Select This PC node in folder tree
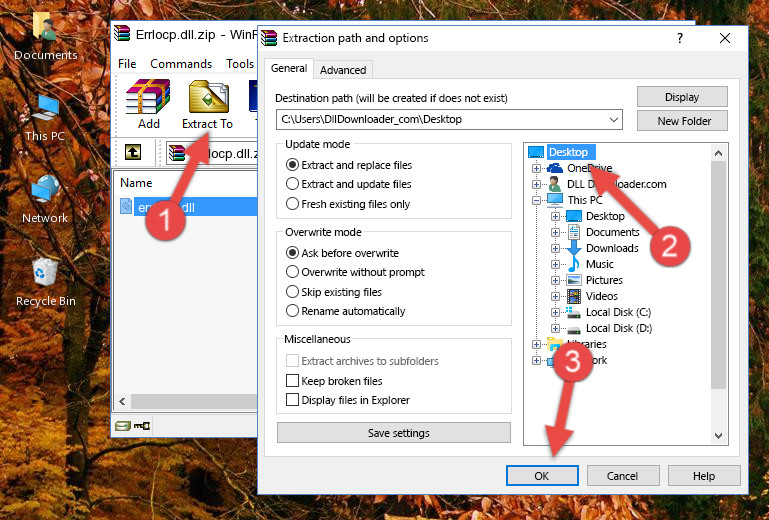Screen dimensions: 769x520 click(x=585, y=200)
